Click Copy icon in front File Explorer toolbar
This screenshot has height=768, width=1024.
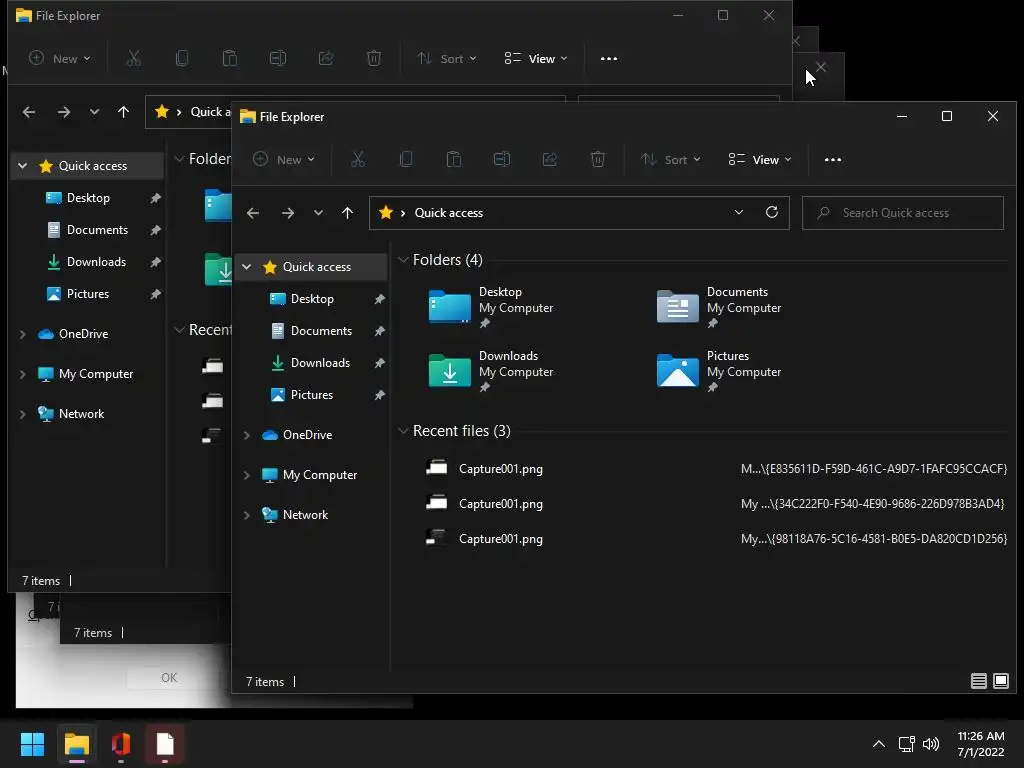tap(406, 159)
